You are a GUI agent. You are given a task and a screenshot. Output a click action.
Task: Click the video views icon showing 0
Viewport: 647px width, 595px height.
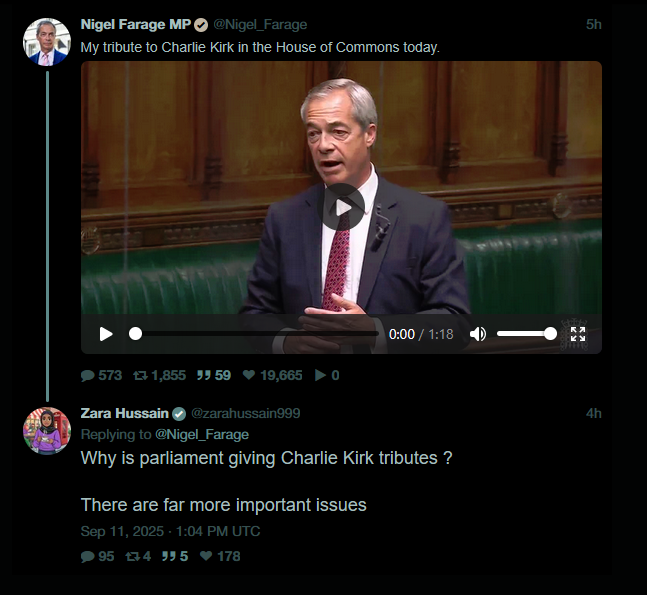pyautogui.click(x=320, y=375)
